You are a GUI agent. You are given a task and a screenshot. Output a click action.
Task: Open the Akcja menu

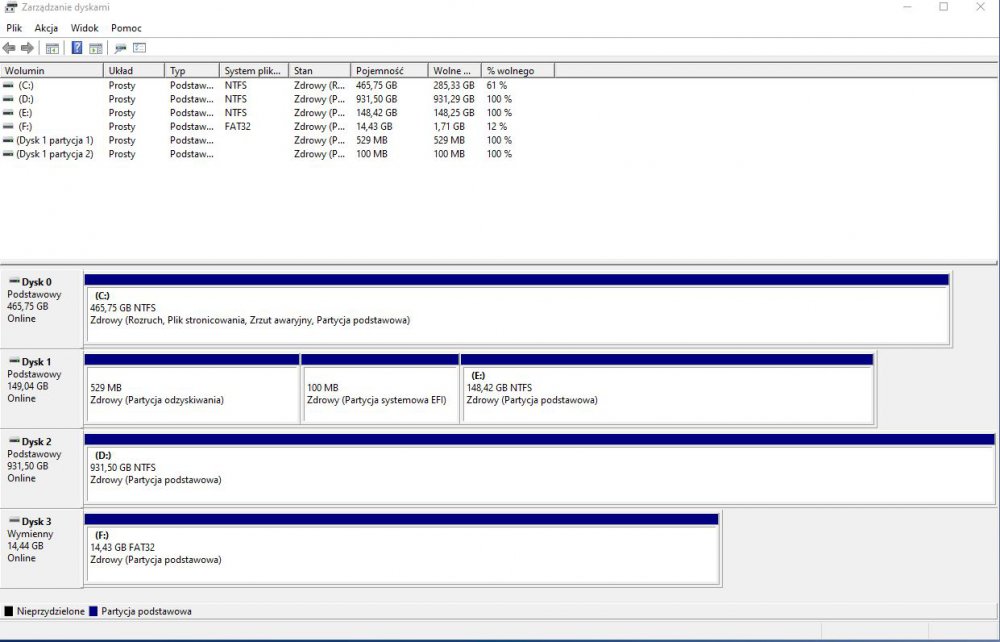click(x=46, y=28)
